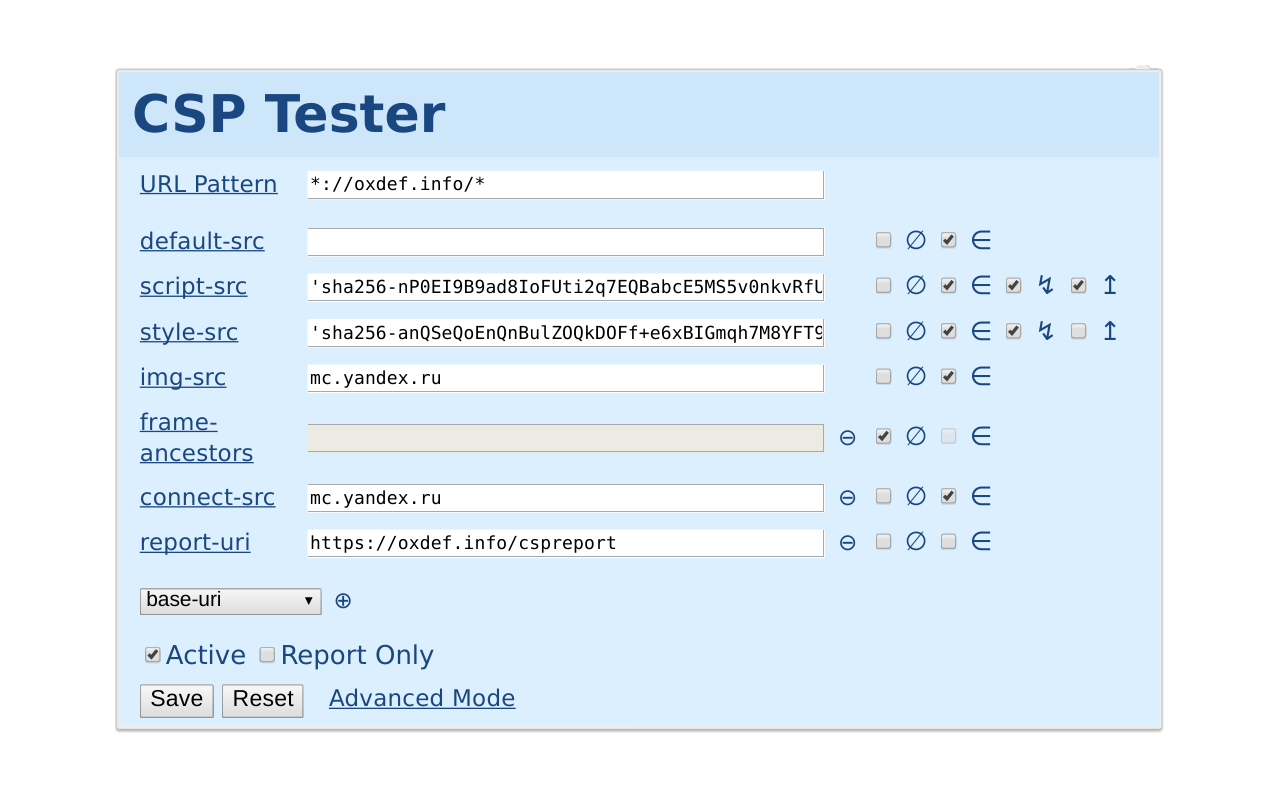Open the report-uri link
The width and height of the screenshot is (1280, 800).
[x=195, y=542]
